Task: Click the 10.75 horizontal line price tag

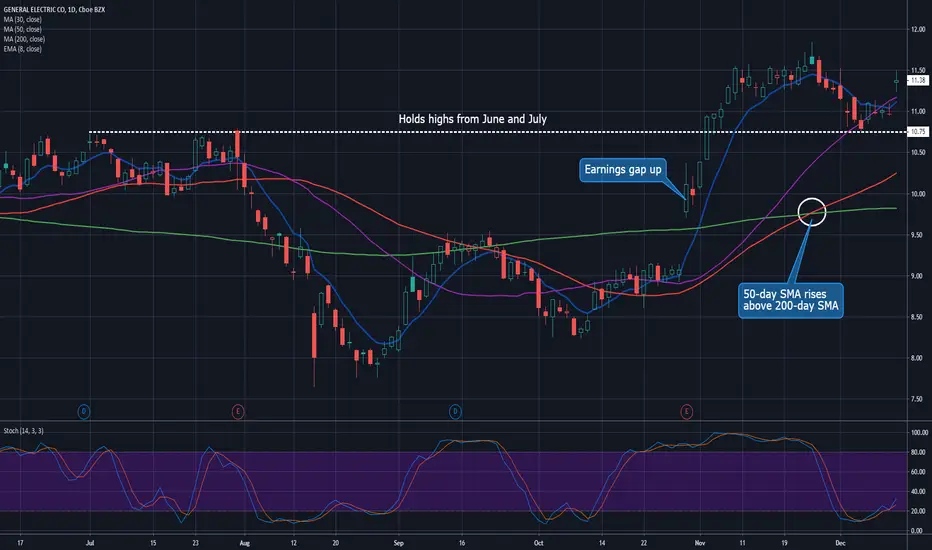Action: point(918,131)
